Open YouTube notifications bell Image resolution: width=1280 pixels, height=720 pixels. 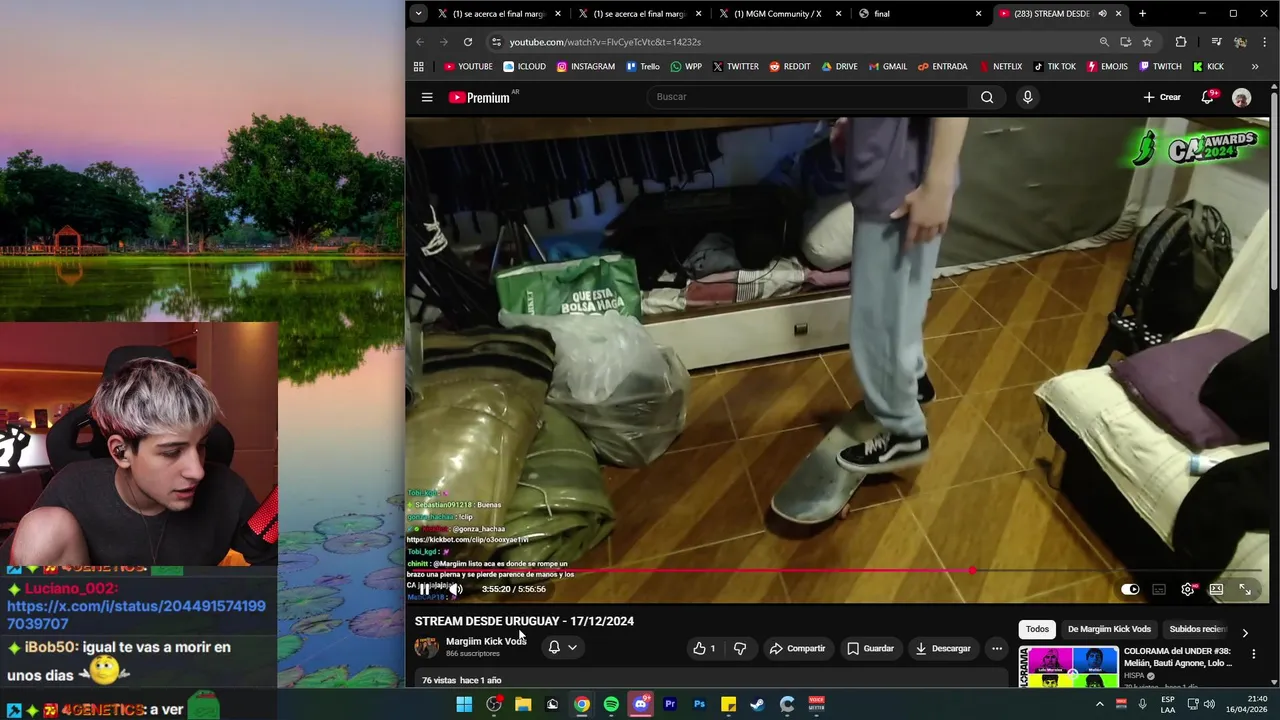tap(1207, 97)
